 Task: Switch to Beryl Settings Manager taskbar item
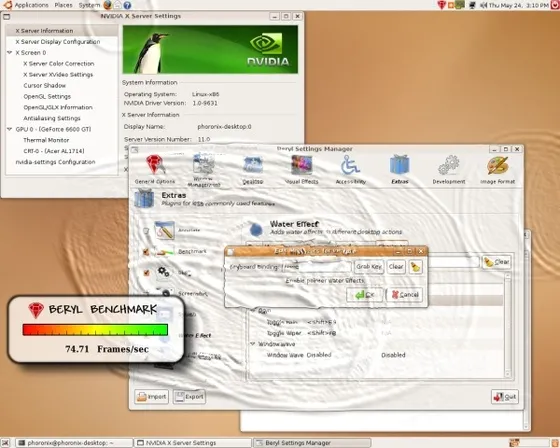point(312,443)
